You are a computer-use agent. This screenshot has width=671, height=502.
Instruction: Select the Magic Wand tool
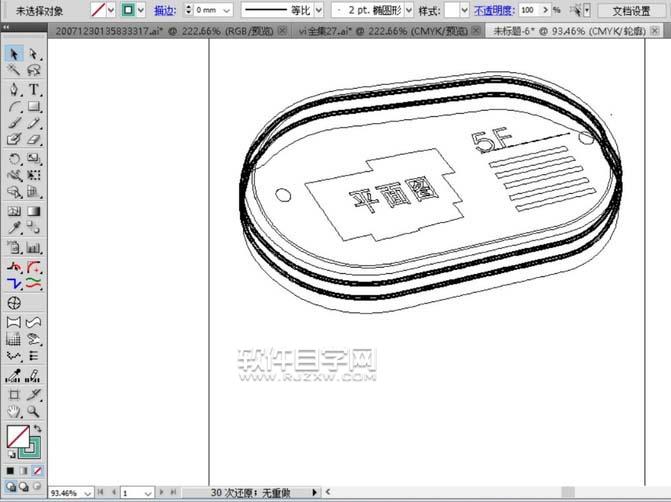tap(14, 70)
